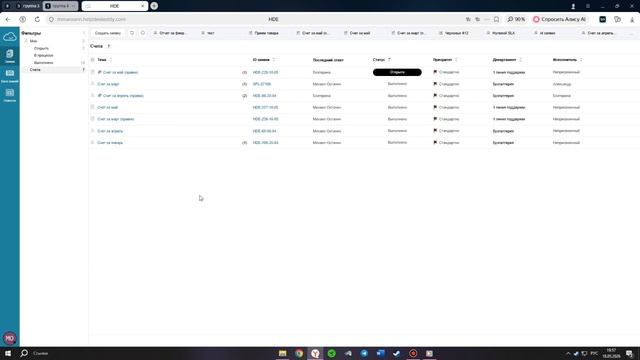Click the bookmark icon in the address bar
Viewport: 640px width, 360px height.
point(496,19)
